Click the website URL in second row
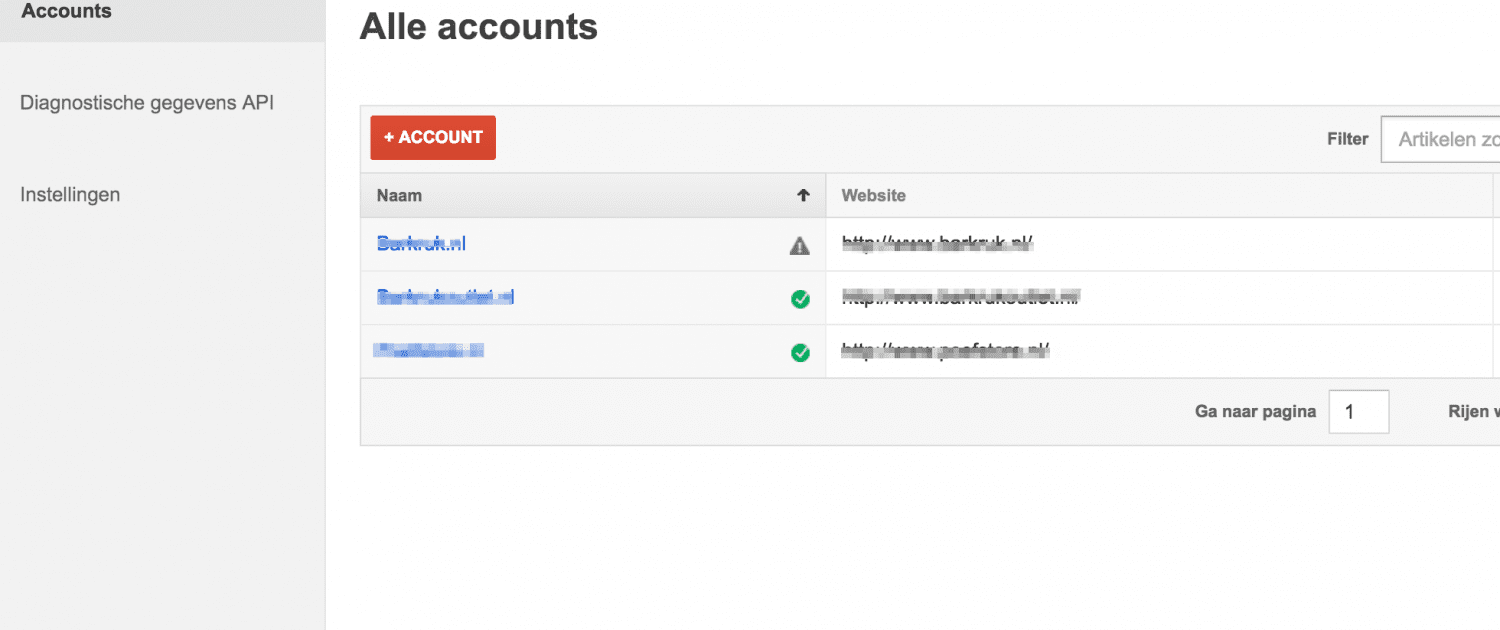 pyautogui.click(x=961, y=297)
